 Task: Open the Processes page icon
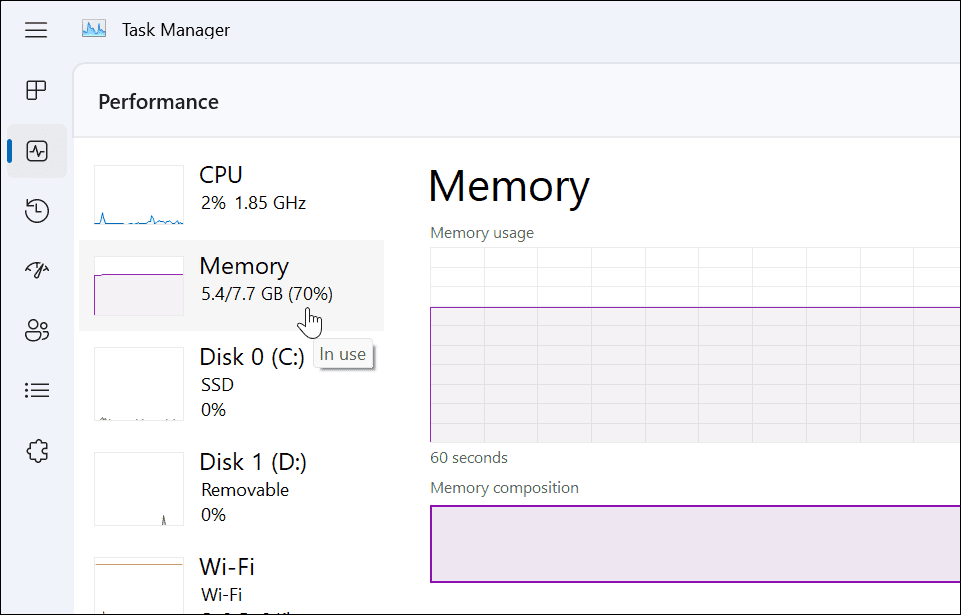coord(37,90)
